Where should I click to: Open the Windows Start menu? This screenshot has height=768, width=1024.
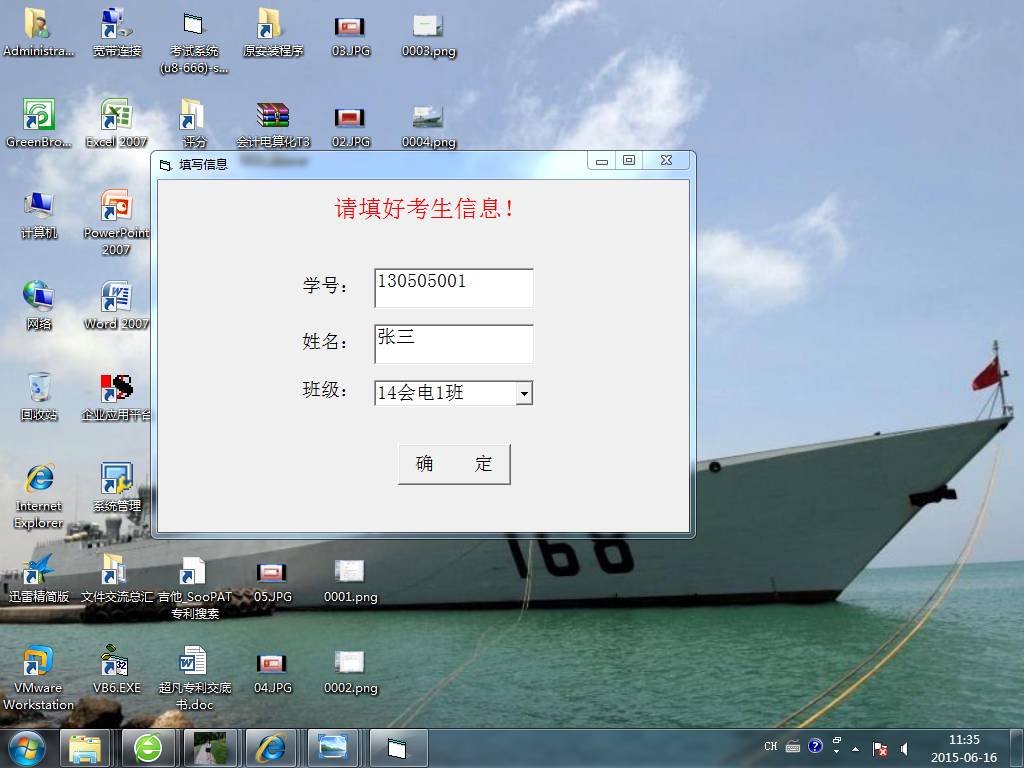27,747
